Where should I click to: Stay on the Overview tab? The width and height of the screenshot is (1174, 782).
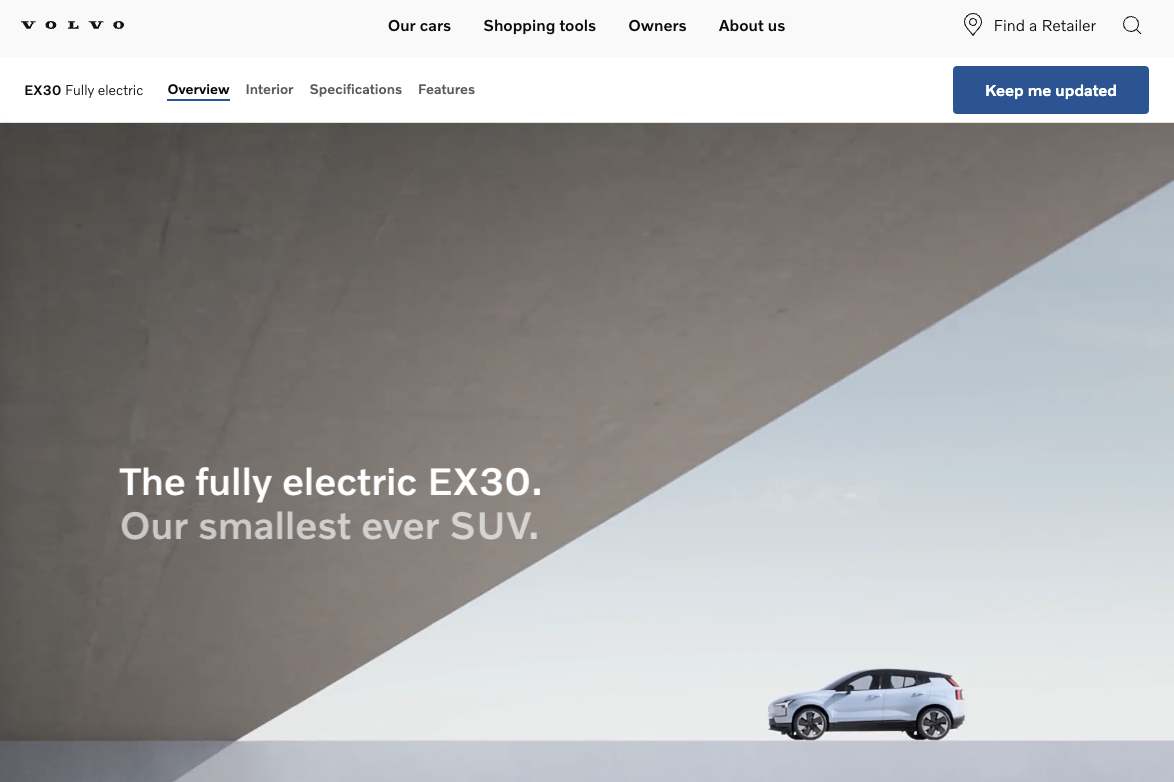(x=198, y=89)
